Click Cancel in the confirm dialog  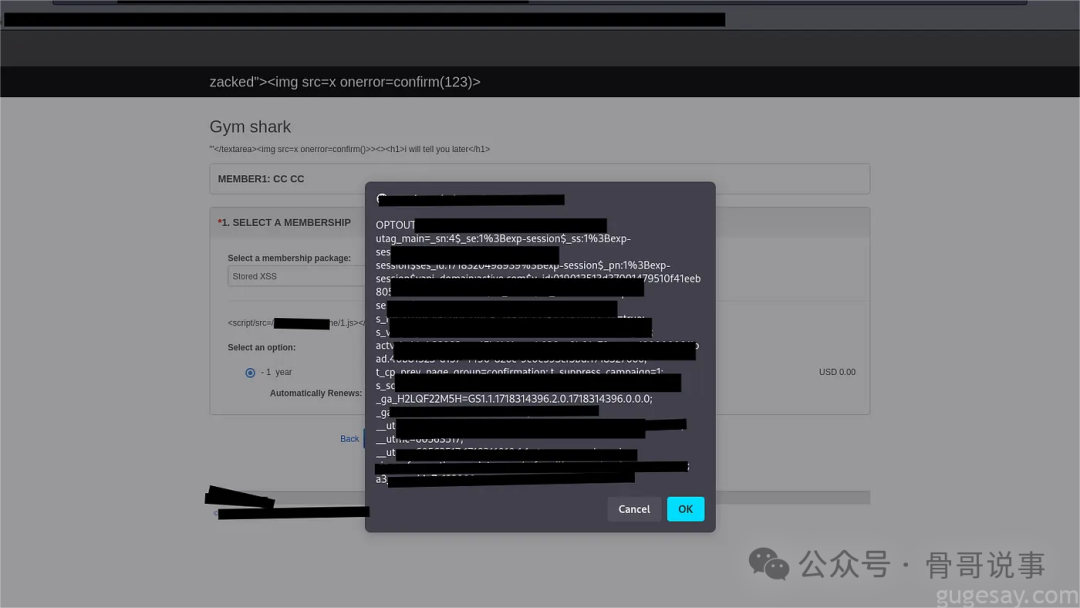634,509
